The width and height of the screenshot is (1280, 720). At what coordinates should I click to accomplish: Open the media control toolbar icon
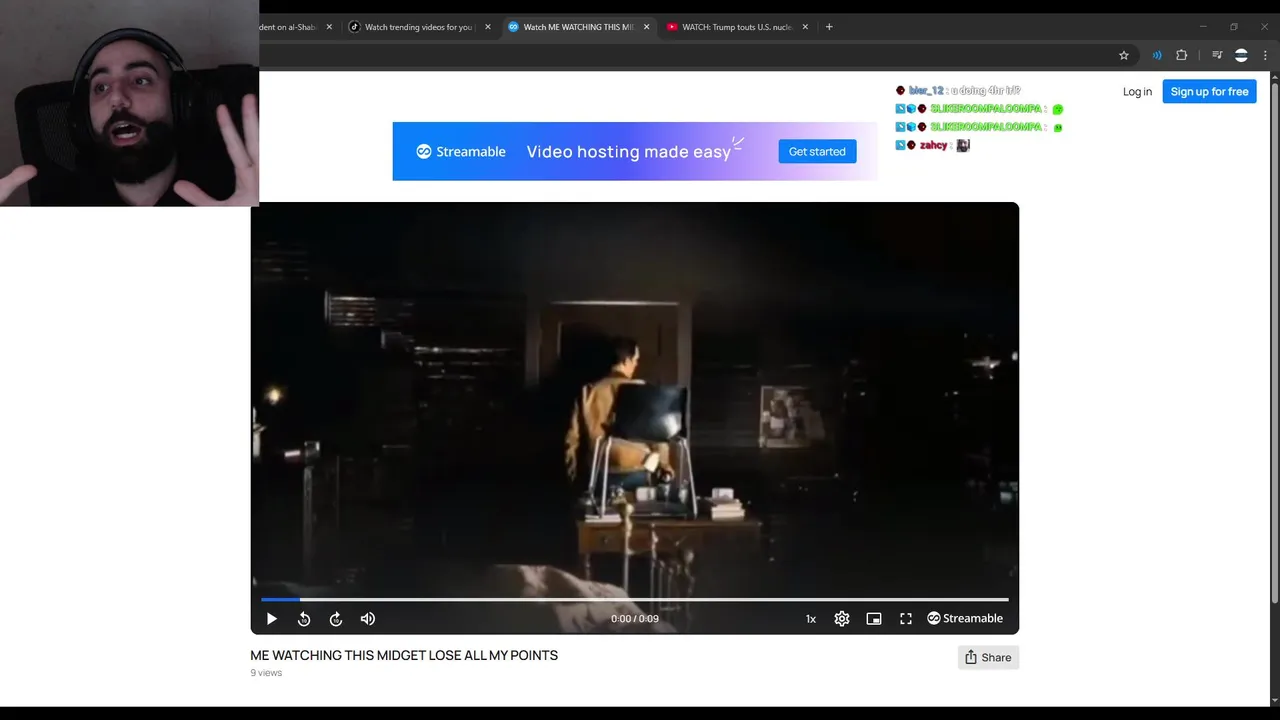[x=1217, y=55]
